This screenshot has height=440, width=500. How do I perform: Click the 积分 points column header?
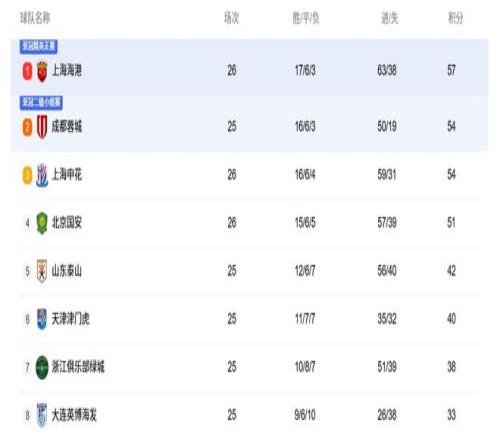coord(455,18)
